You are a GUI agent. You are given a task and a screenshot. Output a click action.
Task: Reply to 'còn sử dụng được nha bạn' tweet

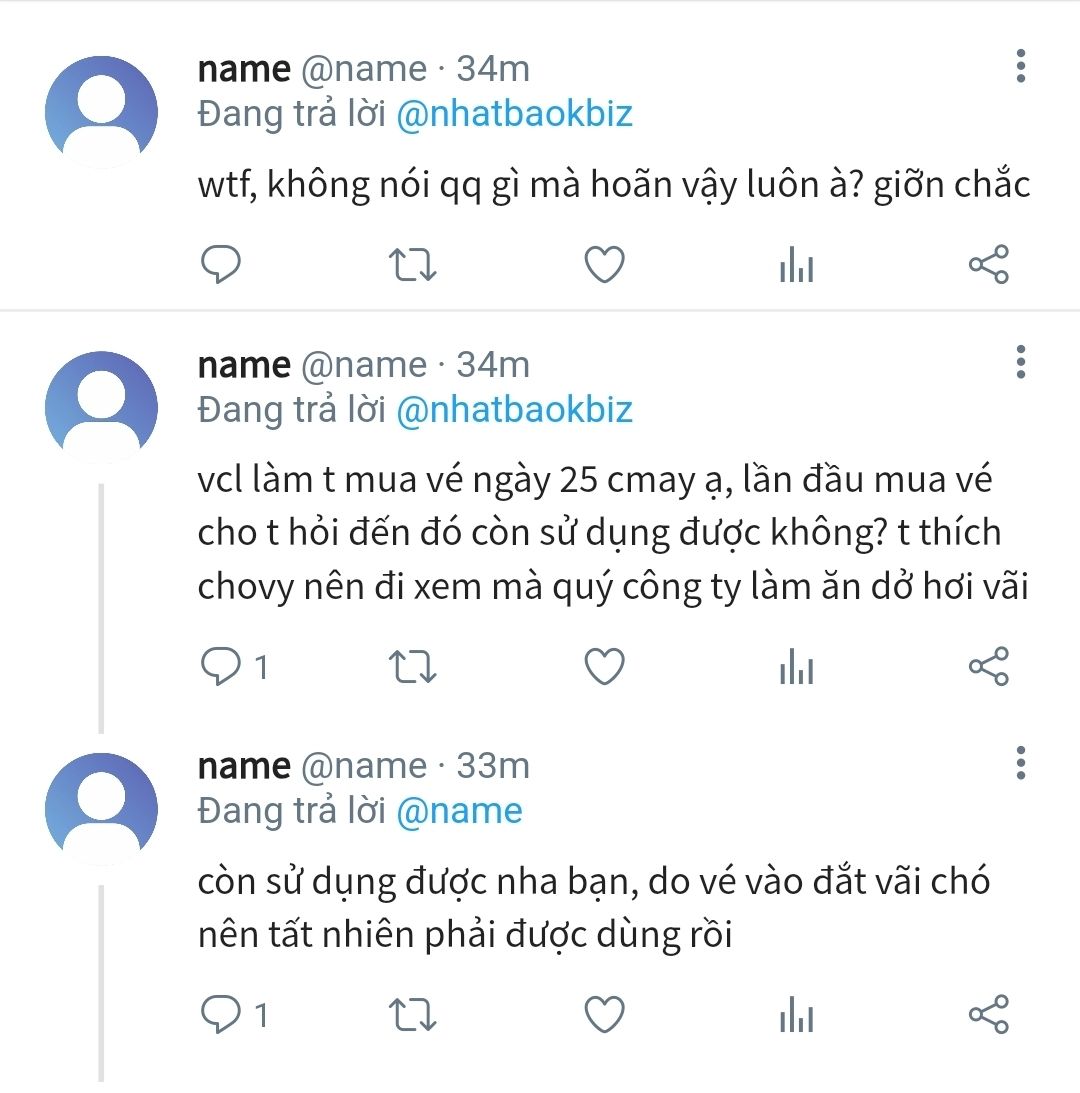(x=221, y=1015)
